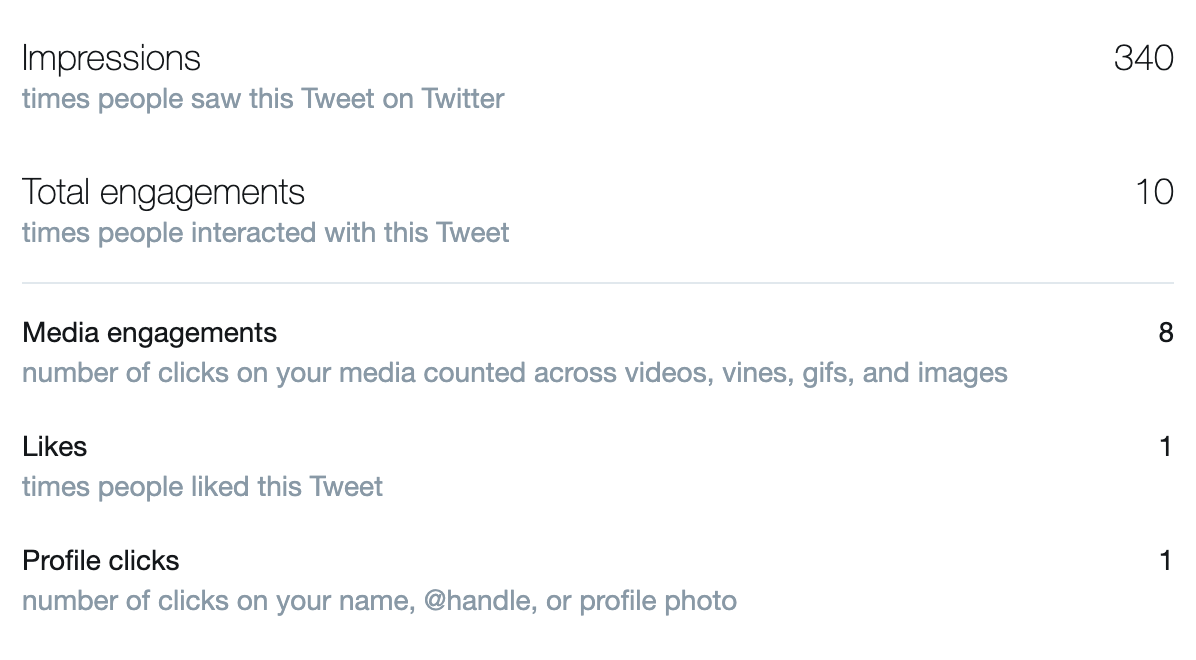The width and height of the screenshot is (1196, 660).
Task: Select the total engagements value 10
Action: click(1154, 192)
